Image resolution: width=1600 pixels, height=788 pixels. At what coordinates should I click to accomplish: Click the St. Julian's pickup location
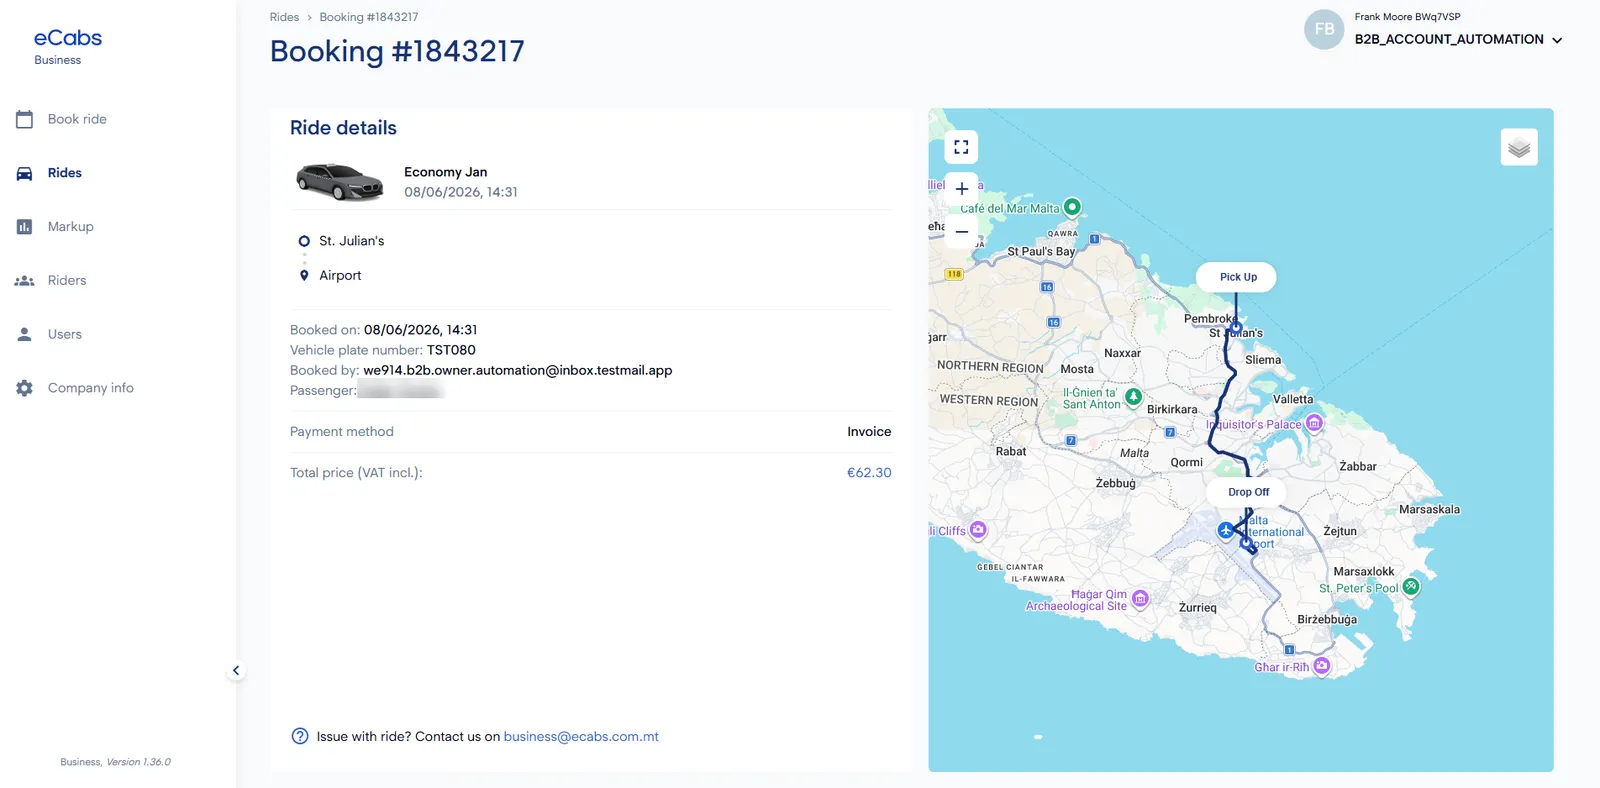(352, 241)
